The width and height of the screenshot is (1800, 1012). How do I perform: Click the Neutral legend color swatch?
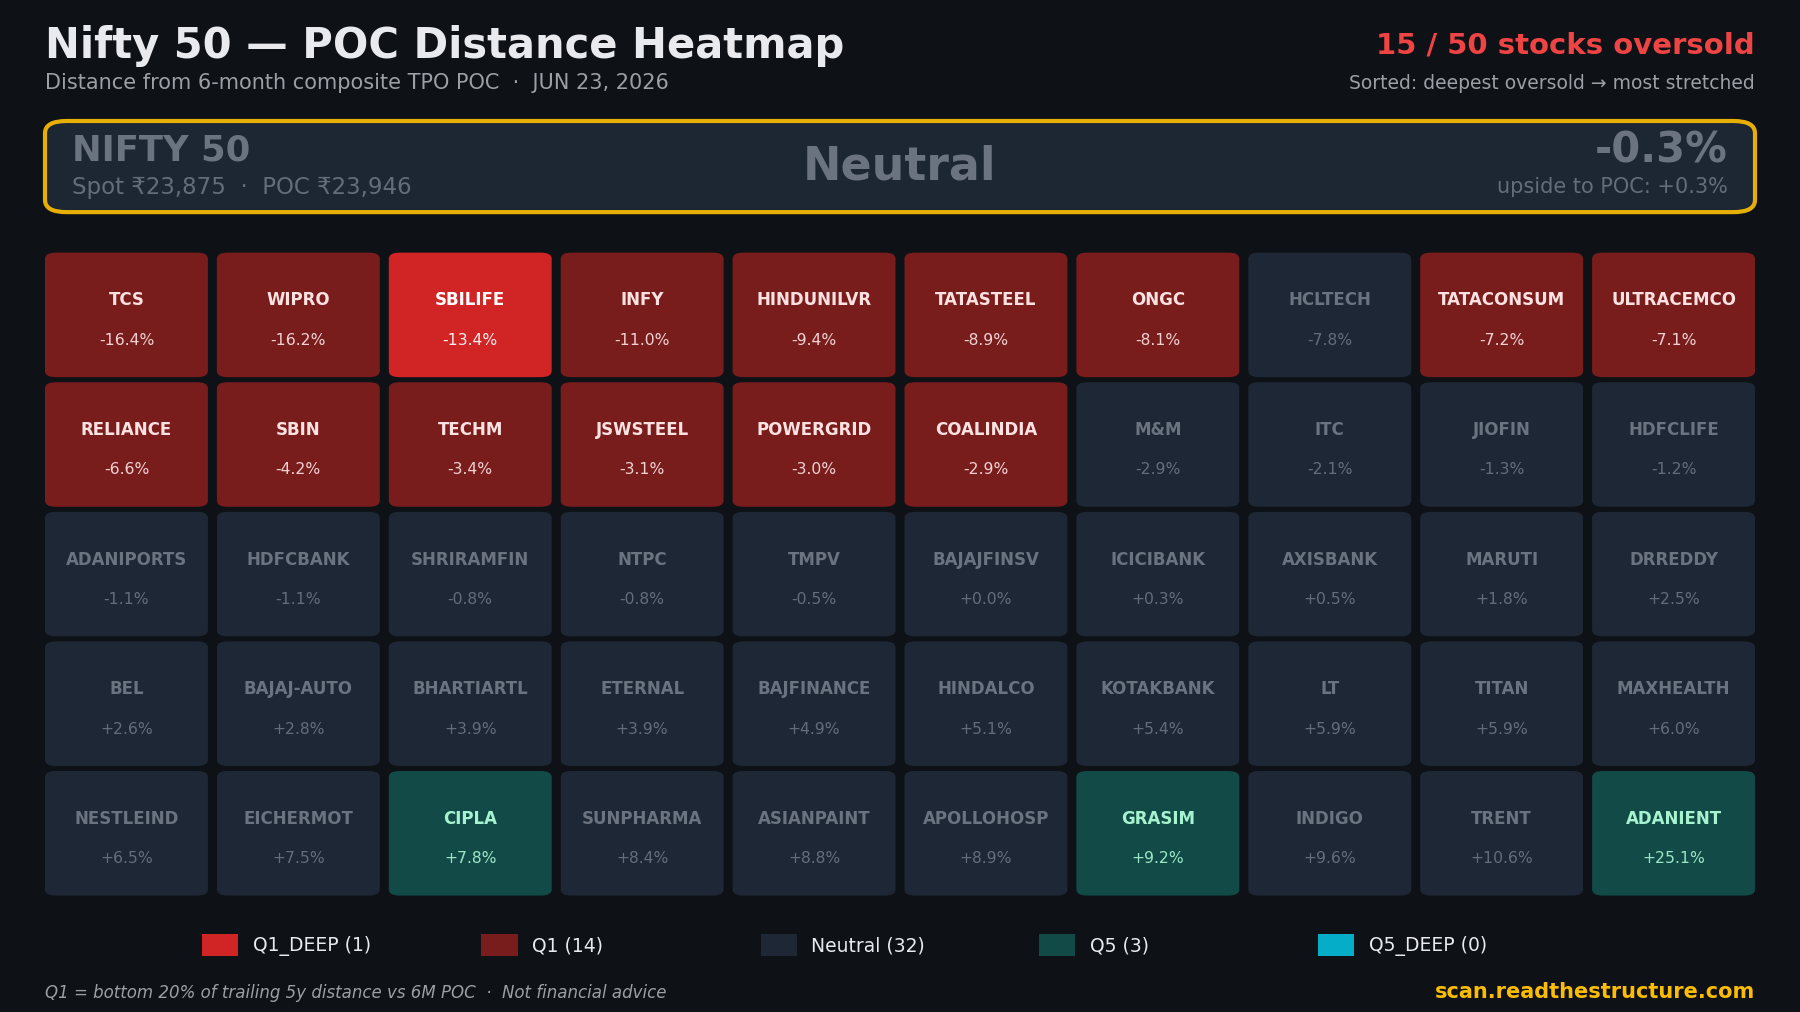[779, 945]
